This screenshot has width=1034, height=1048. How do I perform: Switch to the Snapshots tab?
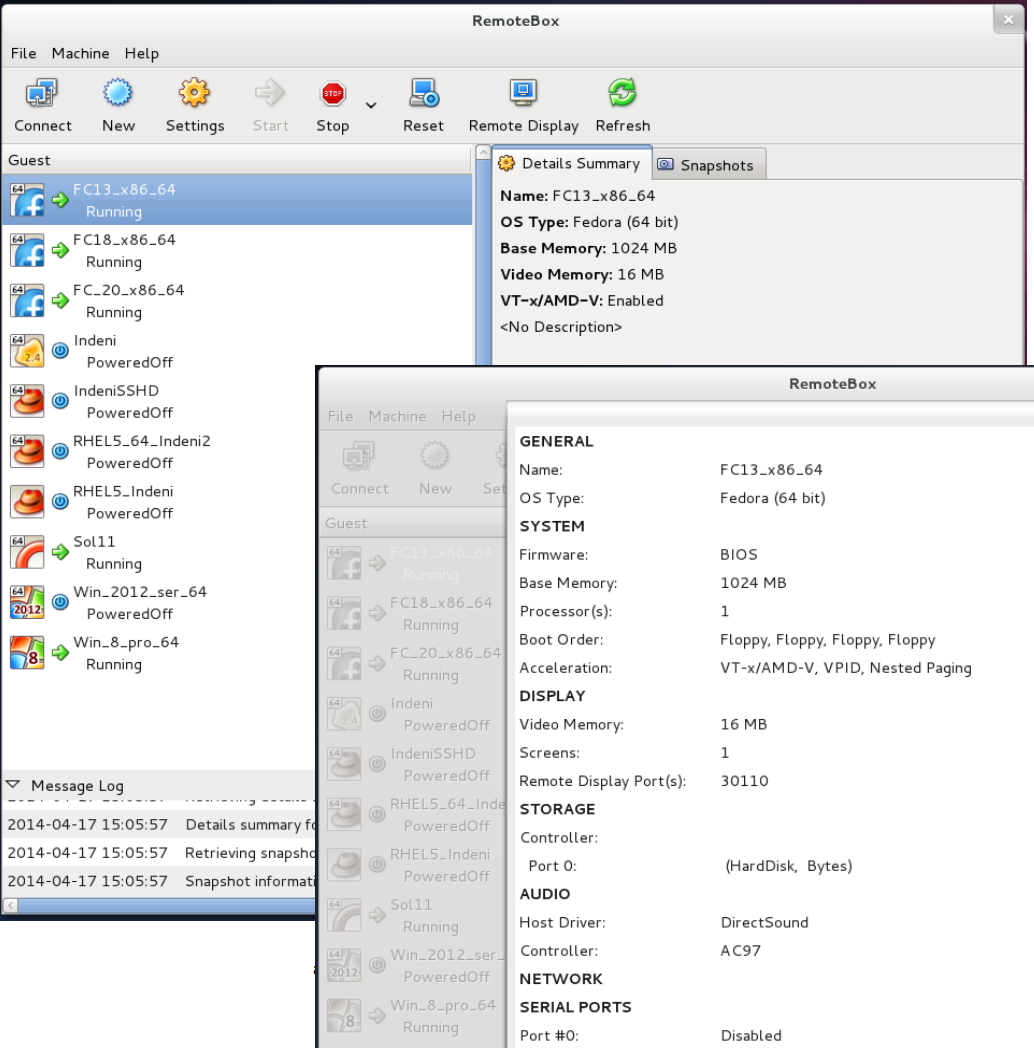pos(709,165)
